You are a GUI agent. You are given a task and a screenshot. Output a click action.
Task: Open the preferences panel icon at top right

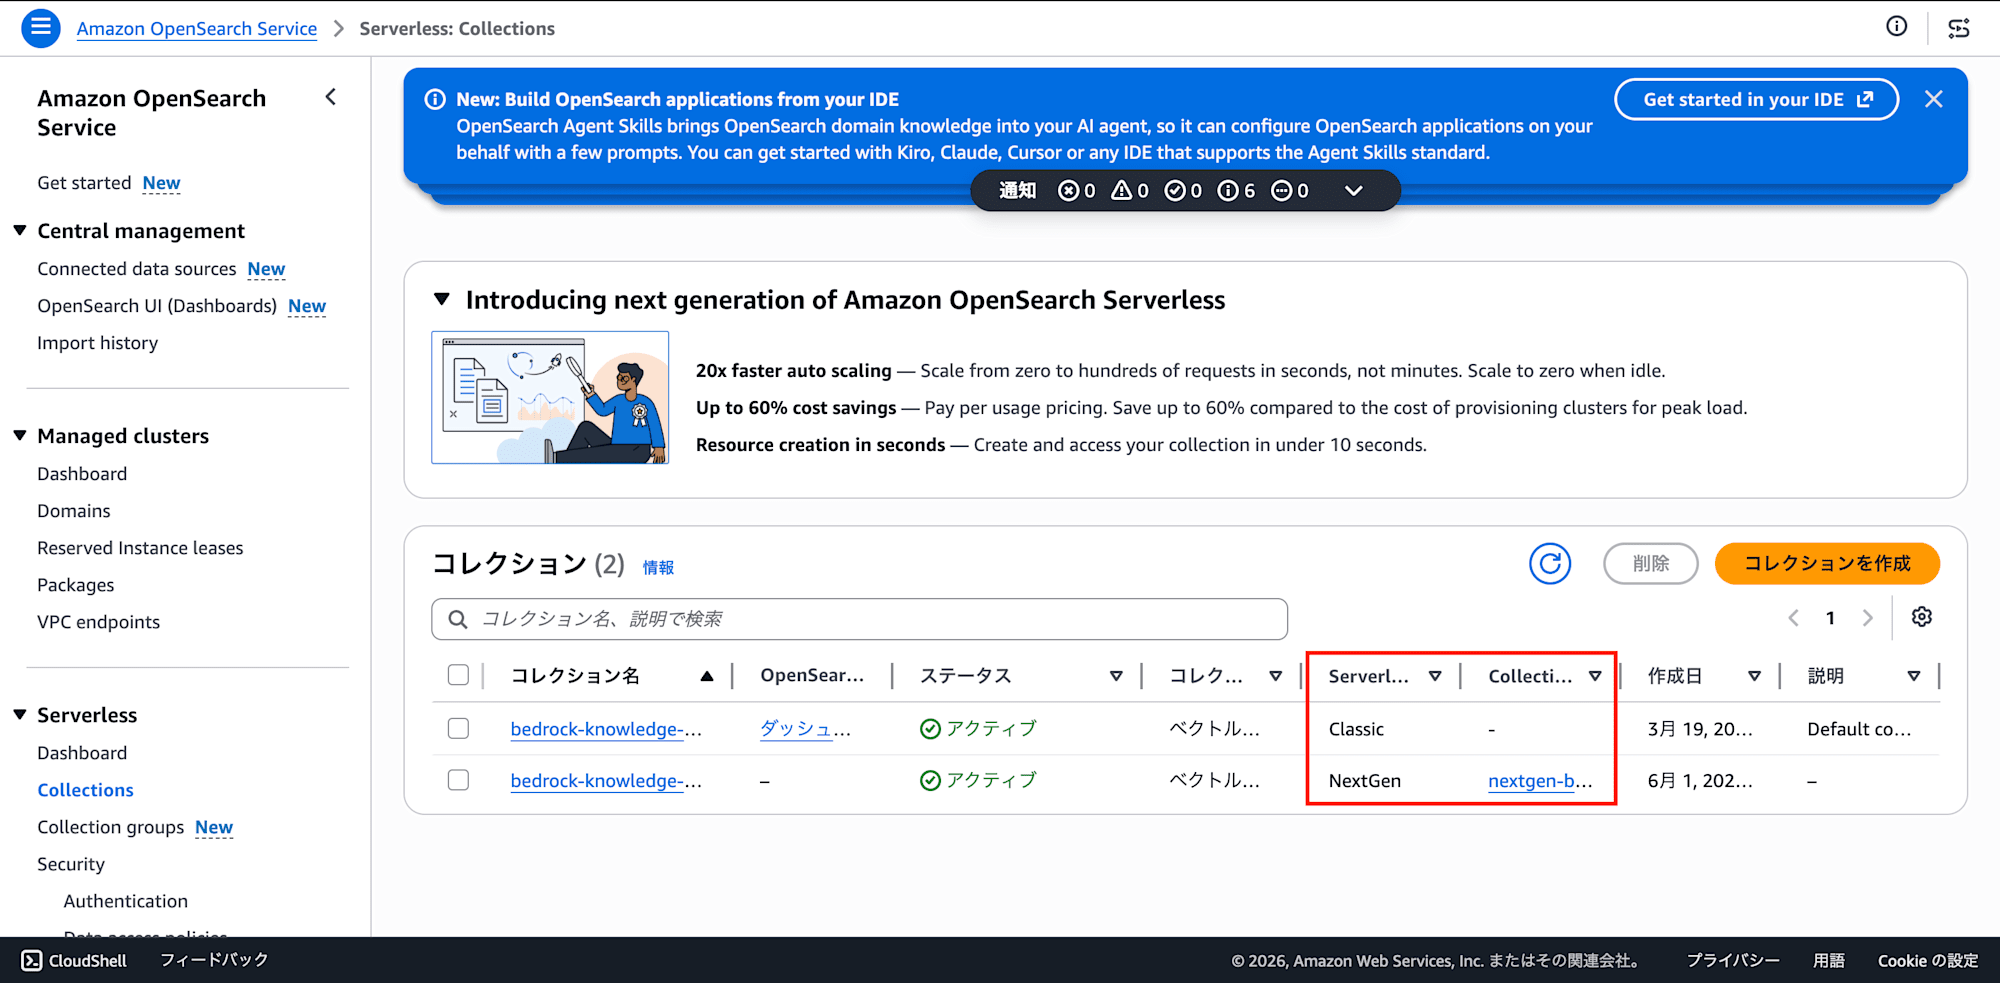click(1958, 28)
